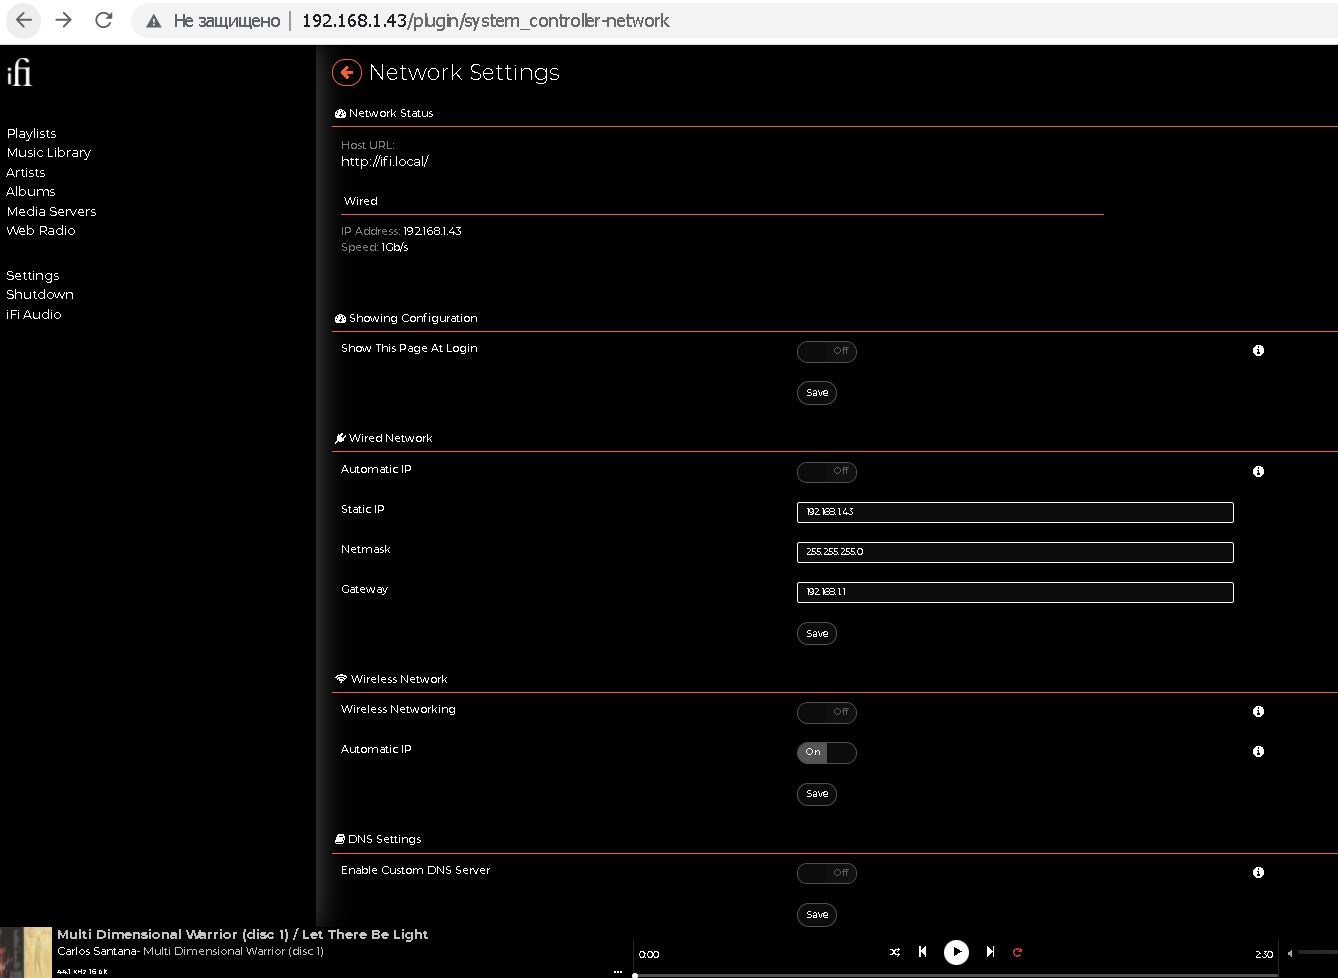The image size is (1338, 978).
Task: Click the 2:30 track duration text
Action: click(1264, 954)
